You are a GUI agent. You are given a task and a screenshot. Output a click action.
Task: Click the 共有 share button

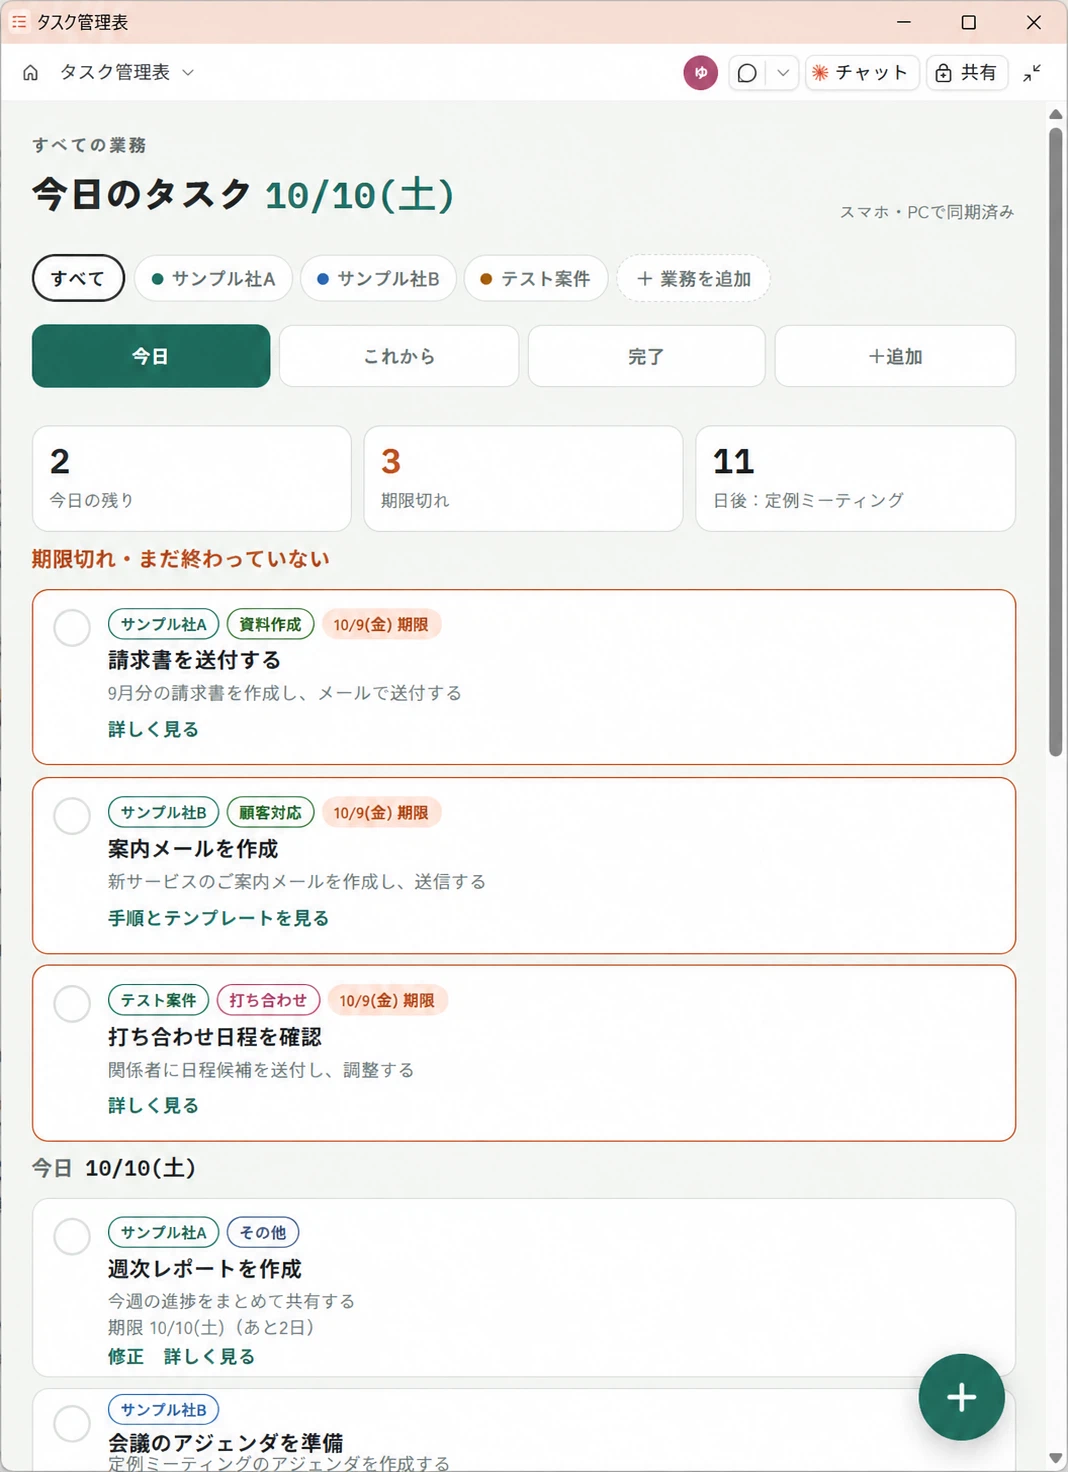coord(967,73)
